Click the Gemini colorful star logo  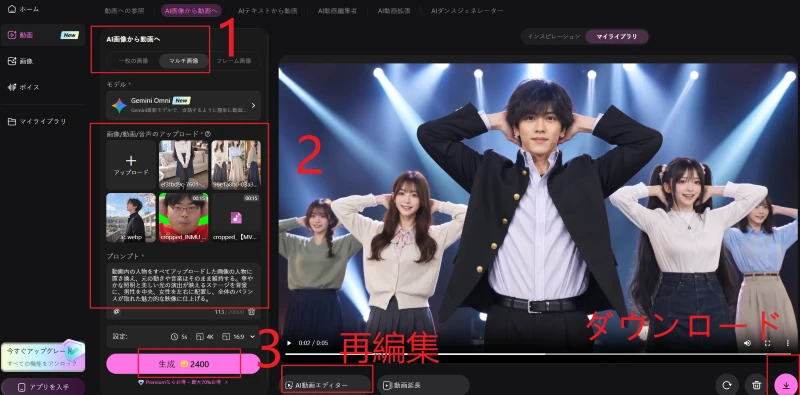119,106
